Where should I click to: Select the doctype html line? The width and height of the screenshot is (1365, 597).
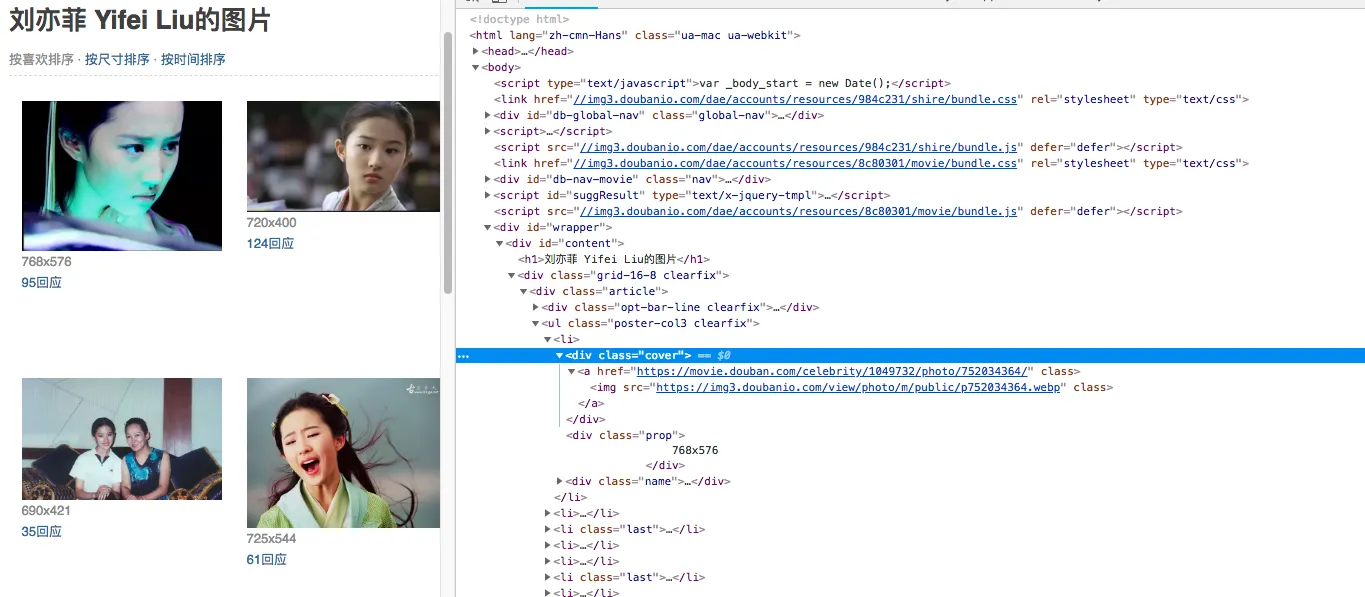(x=519, y=19)
